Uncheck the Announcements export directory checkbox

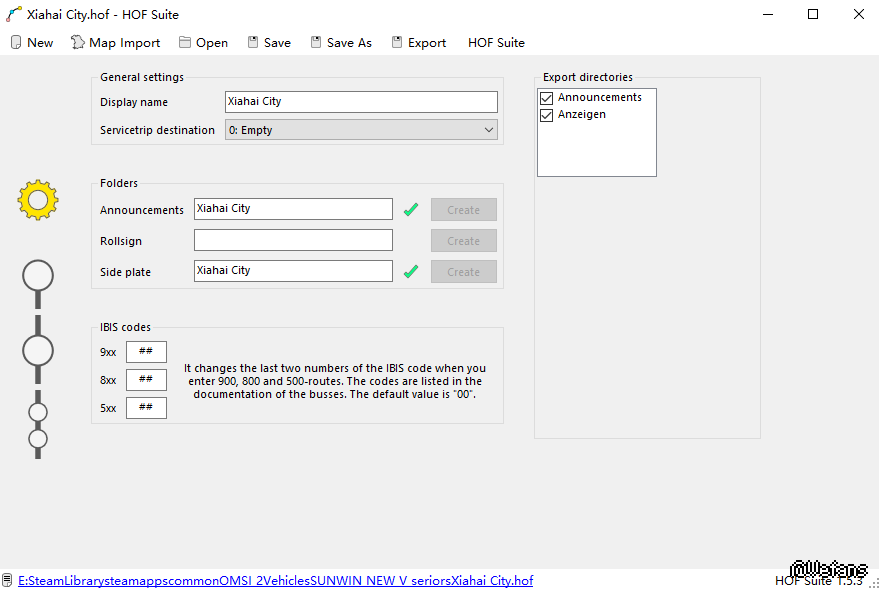coord(546,98)
